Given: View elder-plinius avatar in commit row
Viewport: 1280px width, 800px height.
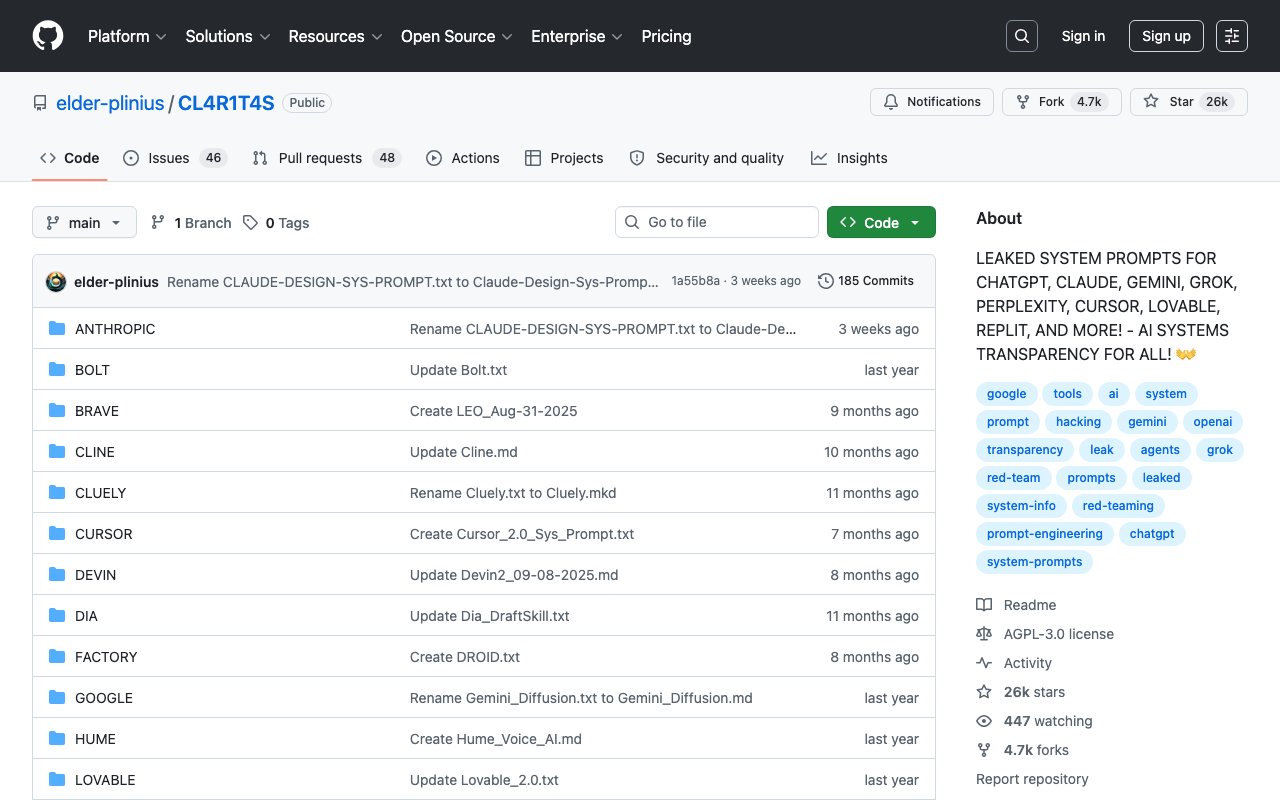Looking at the screenshot, I should tap(56, 281).
